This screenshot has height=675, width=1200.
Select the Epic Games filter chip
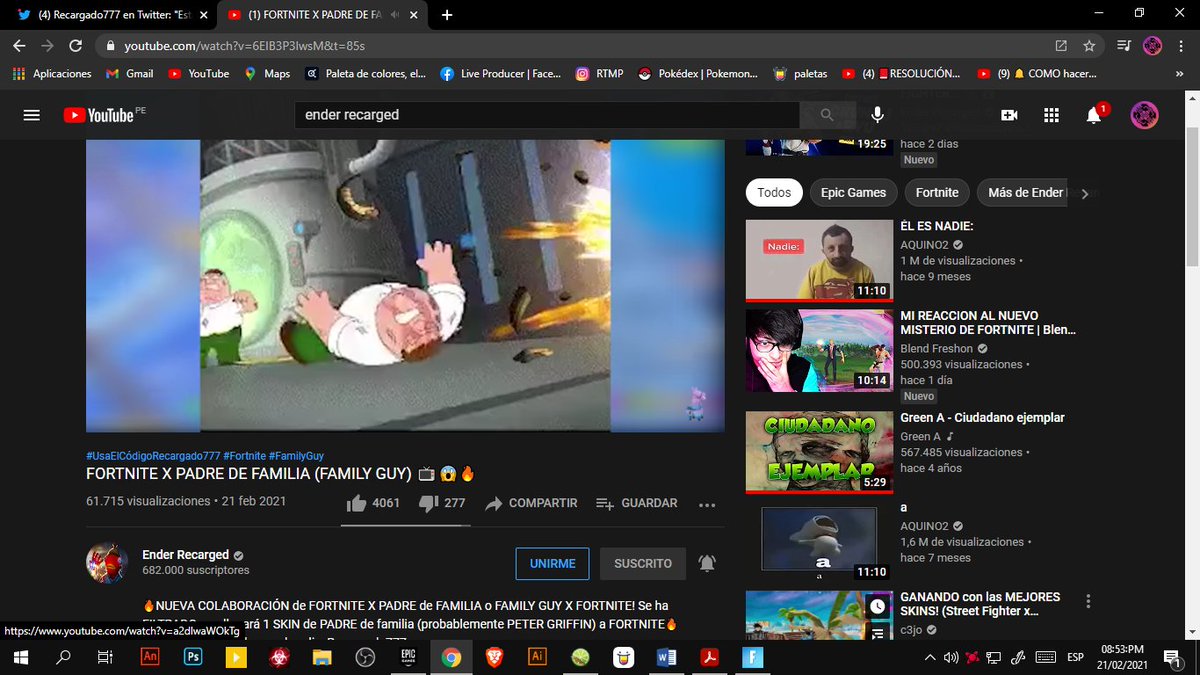point(853,193)
